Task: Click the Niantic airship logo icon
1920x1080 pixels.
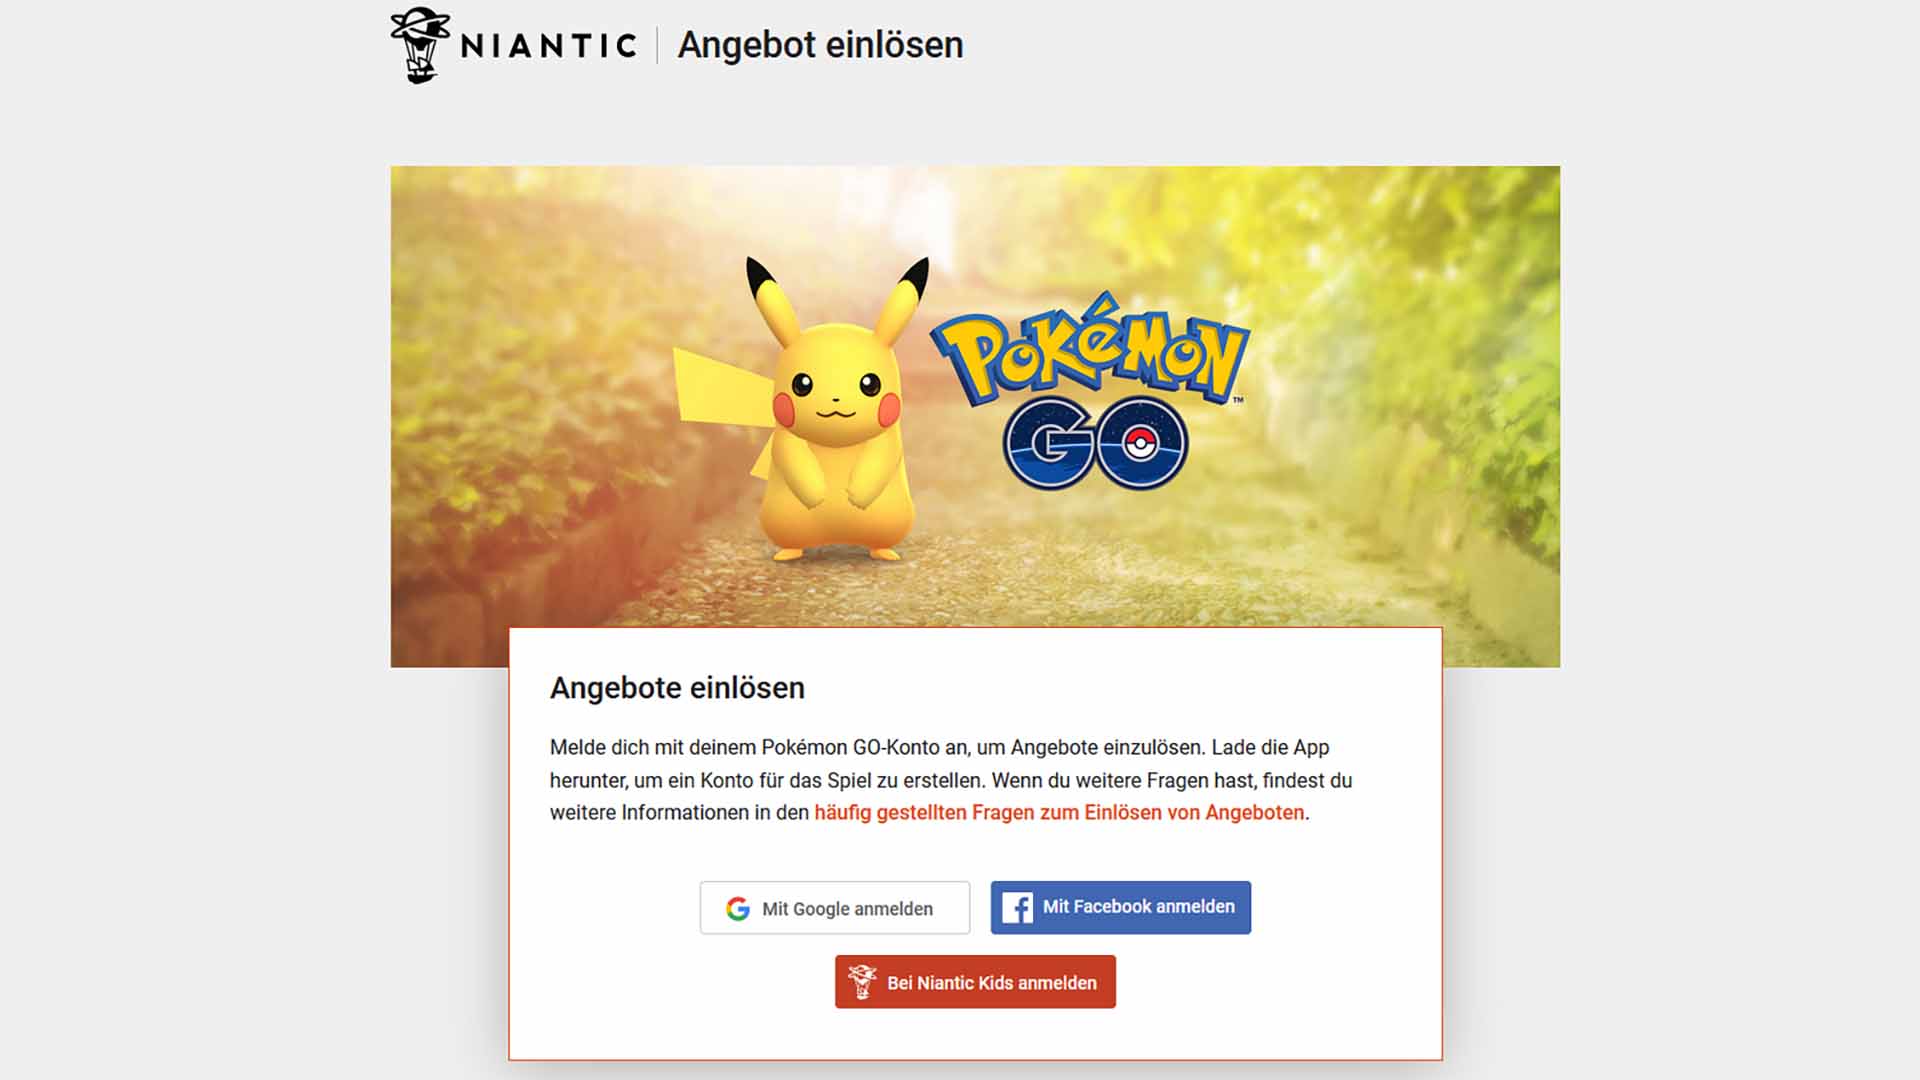Action: click(420, 45)
